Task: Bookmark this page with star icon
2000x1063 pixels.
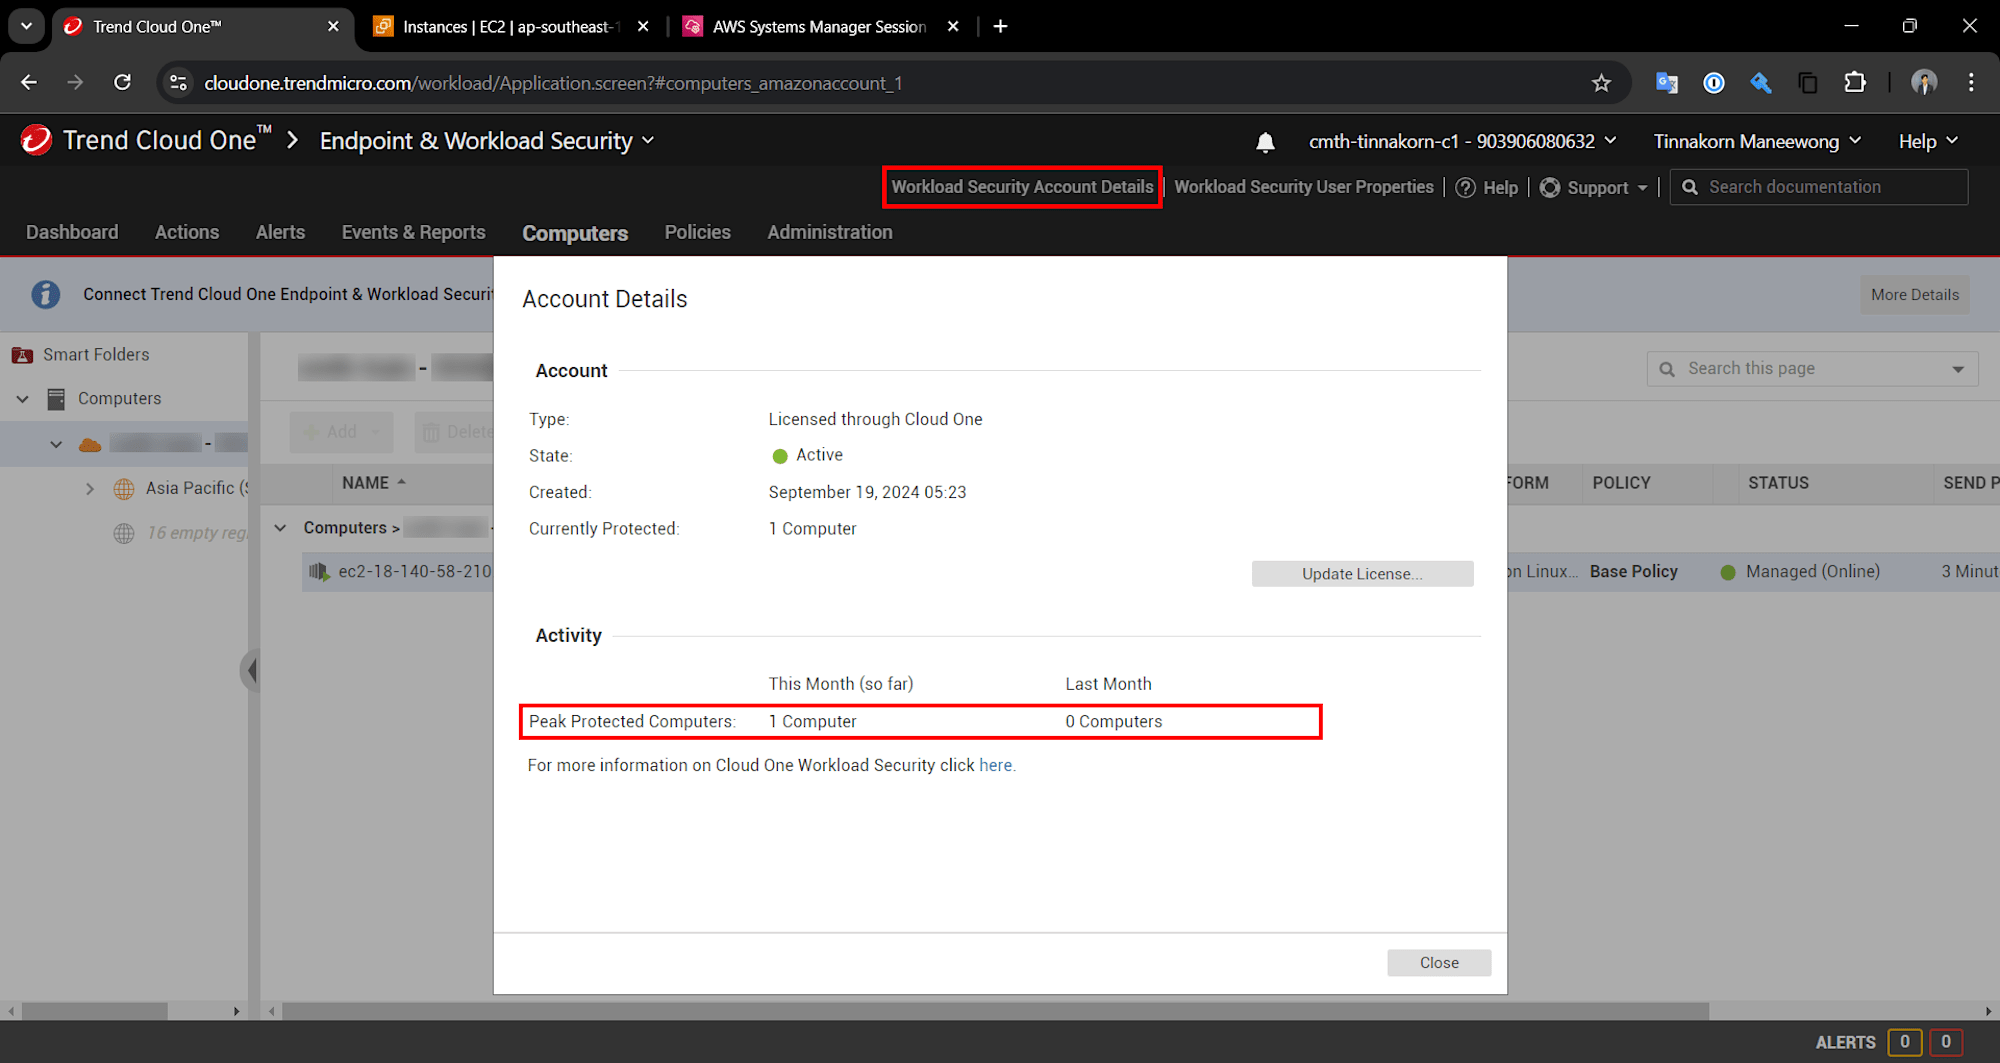Action: (1601, 83)
